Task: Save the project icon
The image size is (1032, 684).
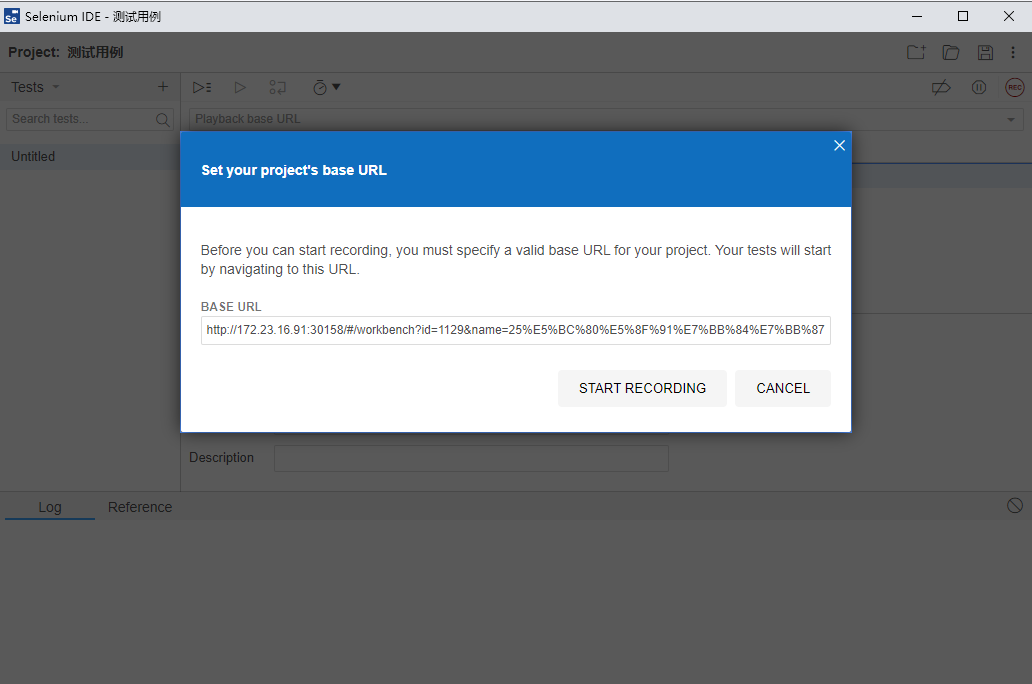Action: pos(985,53)
